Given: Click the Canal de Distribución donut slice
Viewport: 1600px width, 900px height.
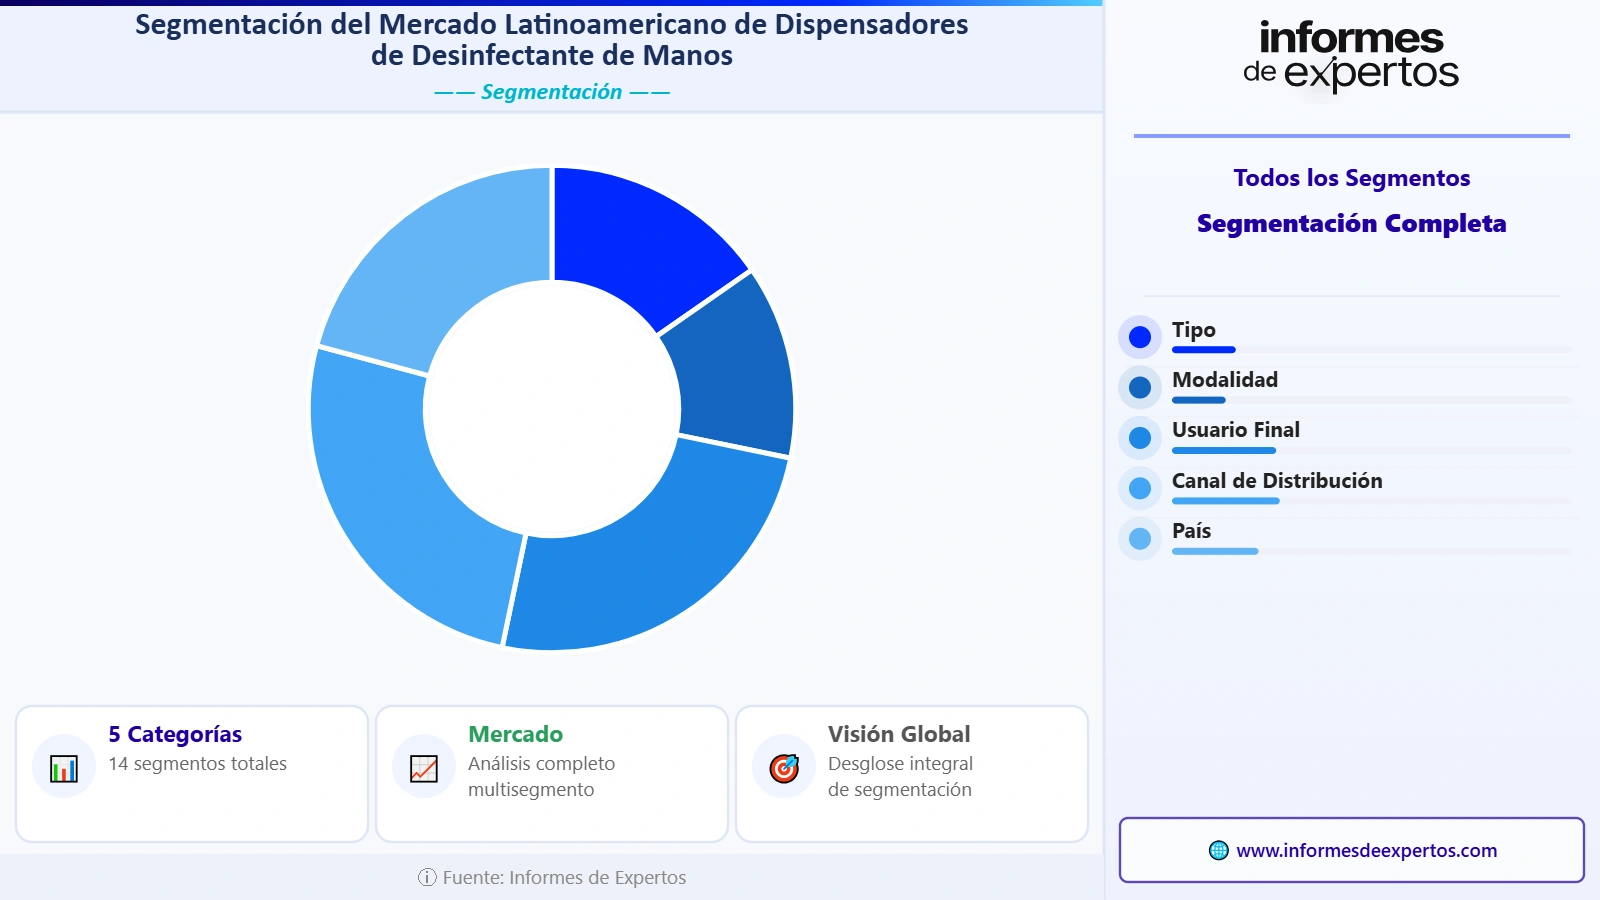Looking at the screenshot, I should [x=405, y=500].
